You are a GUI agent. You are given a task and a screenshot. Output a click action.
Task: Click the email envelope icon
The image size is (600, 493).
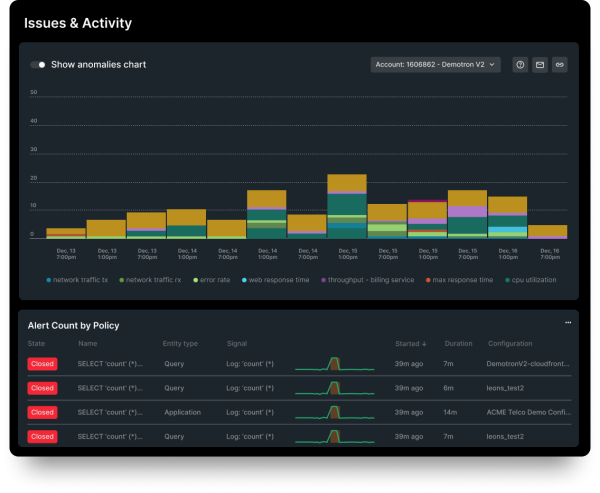540,65
